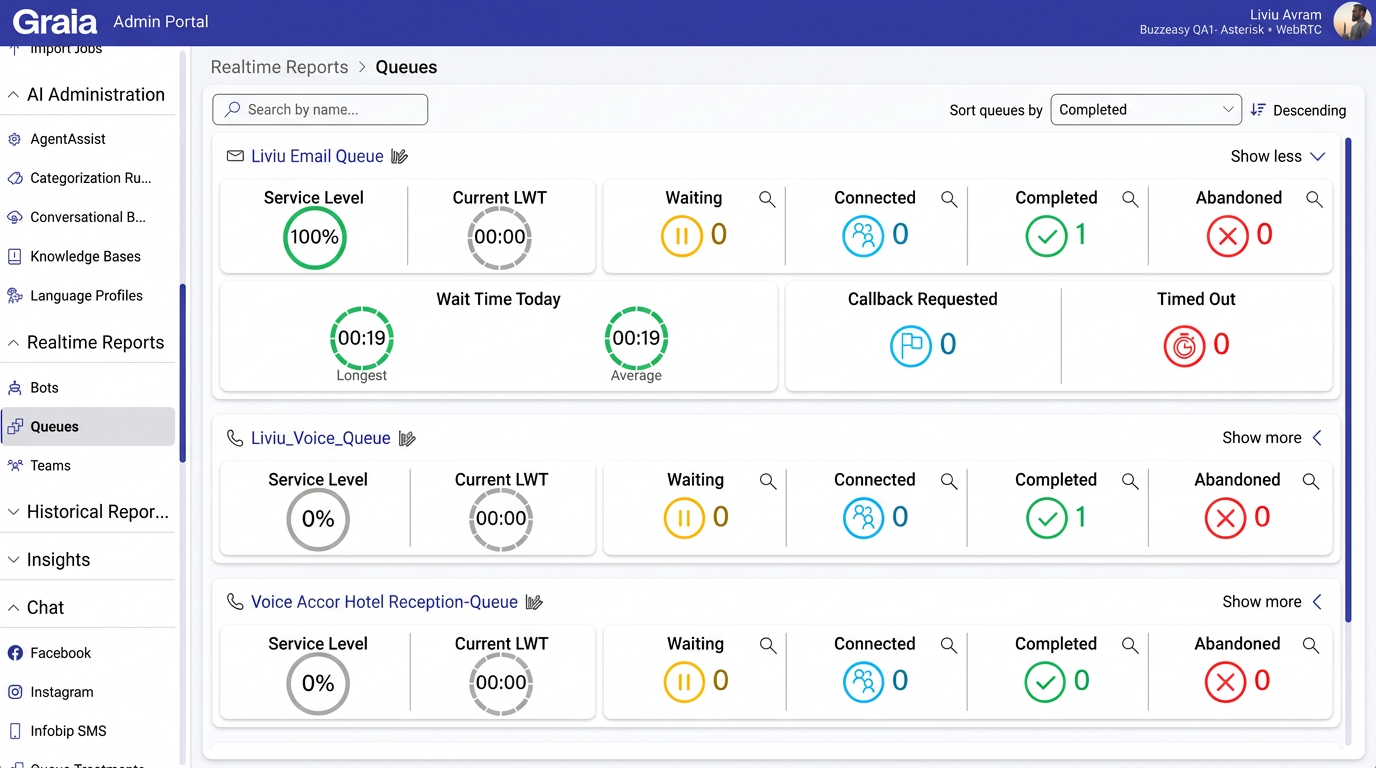Collapse the AI Administration section
Screen dimensions: 1376x768
(88, 95)
